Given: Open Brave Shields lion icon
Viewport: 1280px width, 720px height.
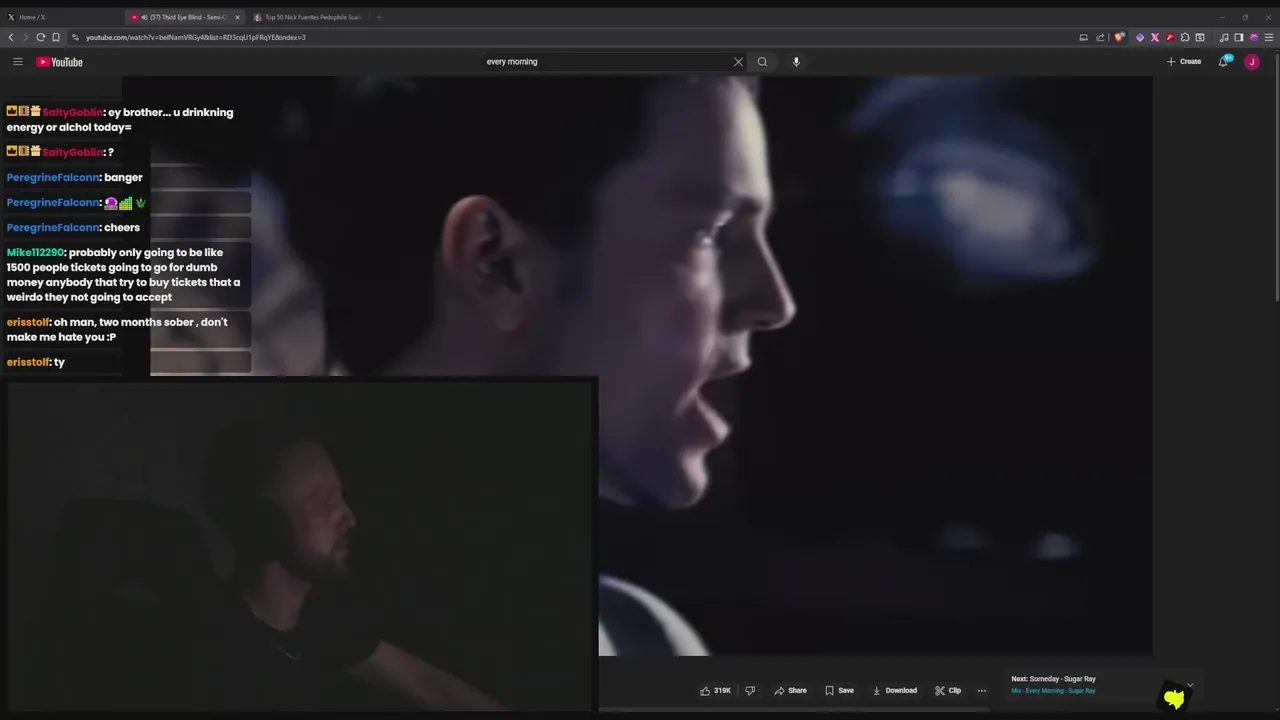Looking at the screenshot, I should (x=1120, y=37).
